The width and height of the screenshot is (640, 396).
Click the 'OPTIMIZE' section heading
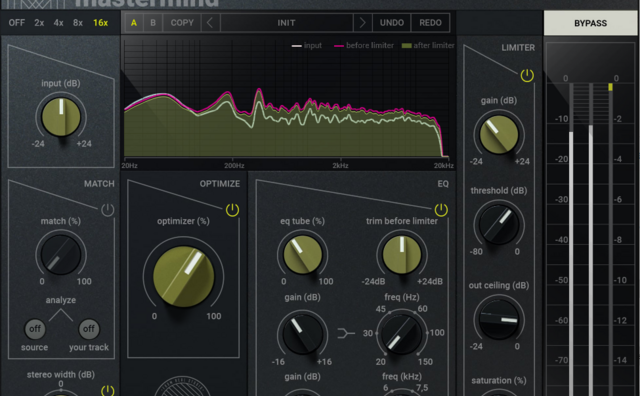[220, 184]
